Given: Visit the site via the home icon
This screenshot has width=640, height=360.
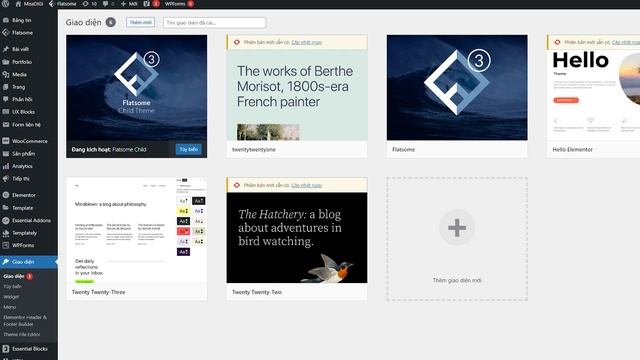Looking at the screenshot, I should tap(29, 4).
